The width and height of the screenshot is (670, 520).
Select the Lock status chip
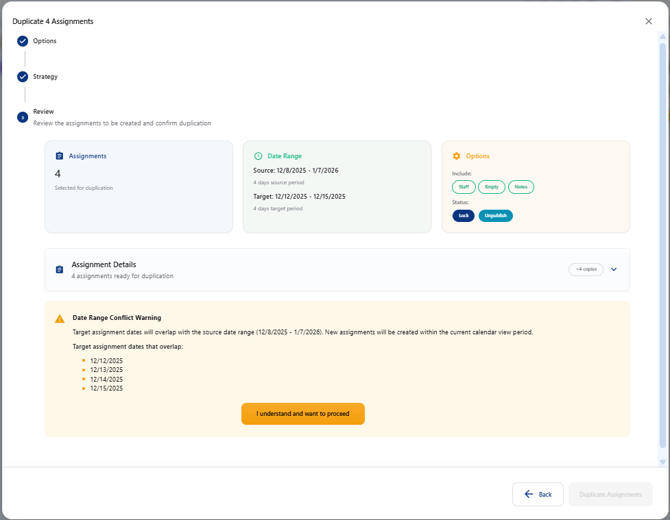463,216
